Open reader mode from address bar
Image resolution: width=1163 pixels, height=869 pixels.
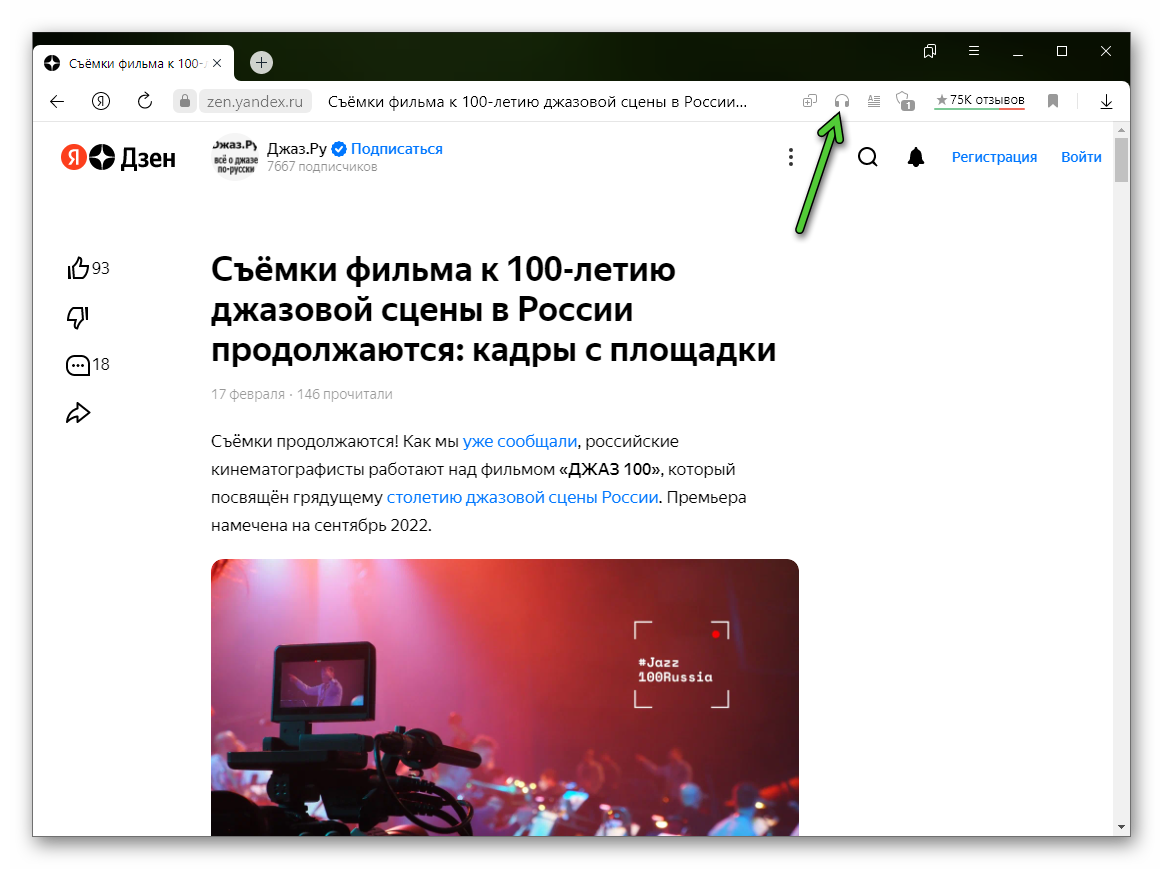tap(873, 101)
